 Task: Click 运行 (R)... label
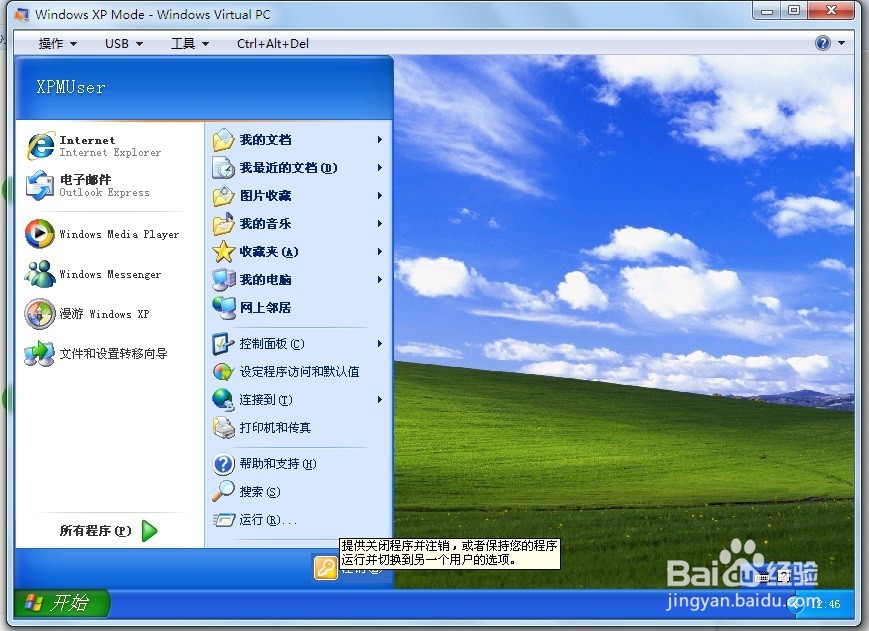tap(268, 520)
